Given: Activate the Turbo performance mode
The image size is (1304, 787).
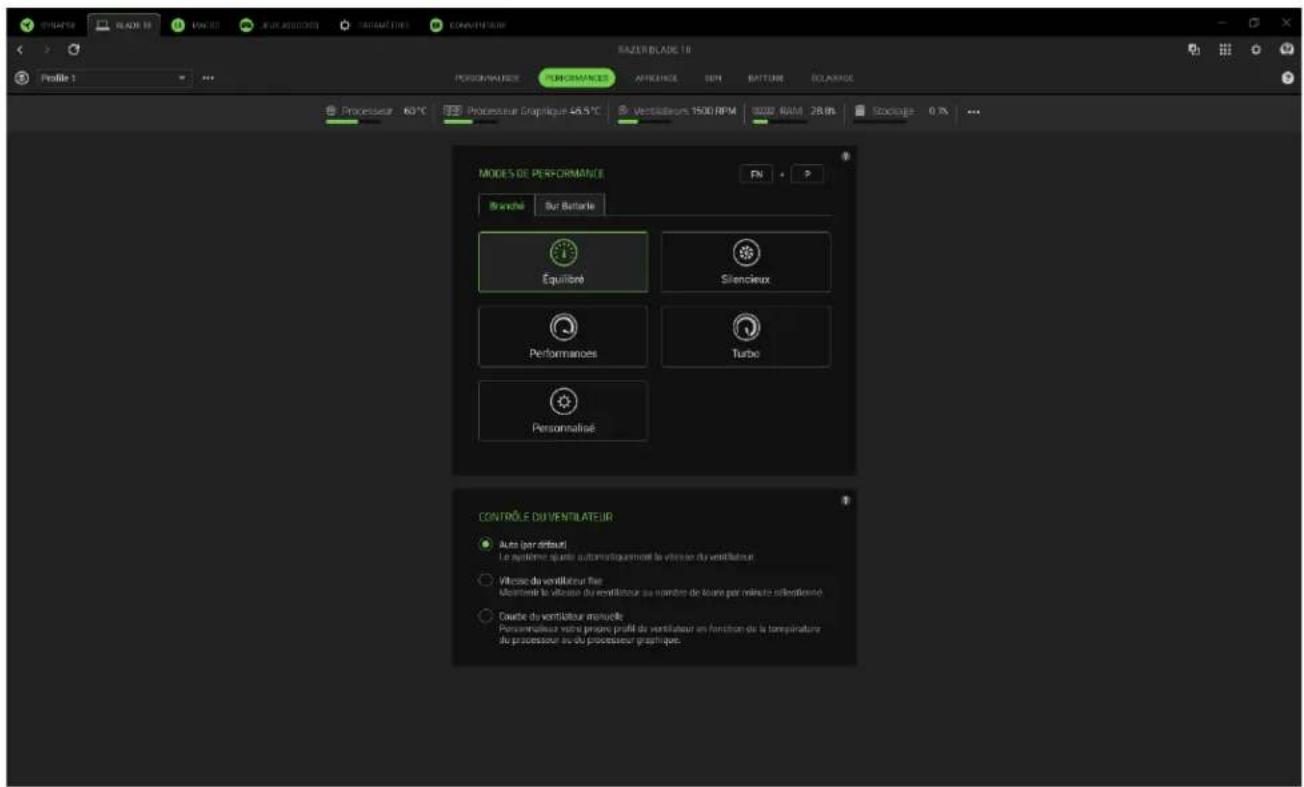Looking at the screenshot, I should pos(746,336).
